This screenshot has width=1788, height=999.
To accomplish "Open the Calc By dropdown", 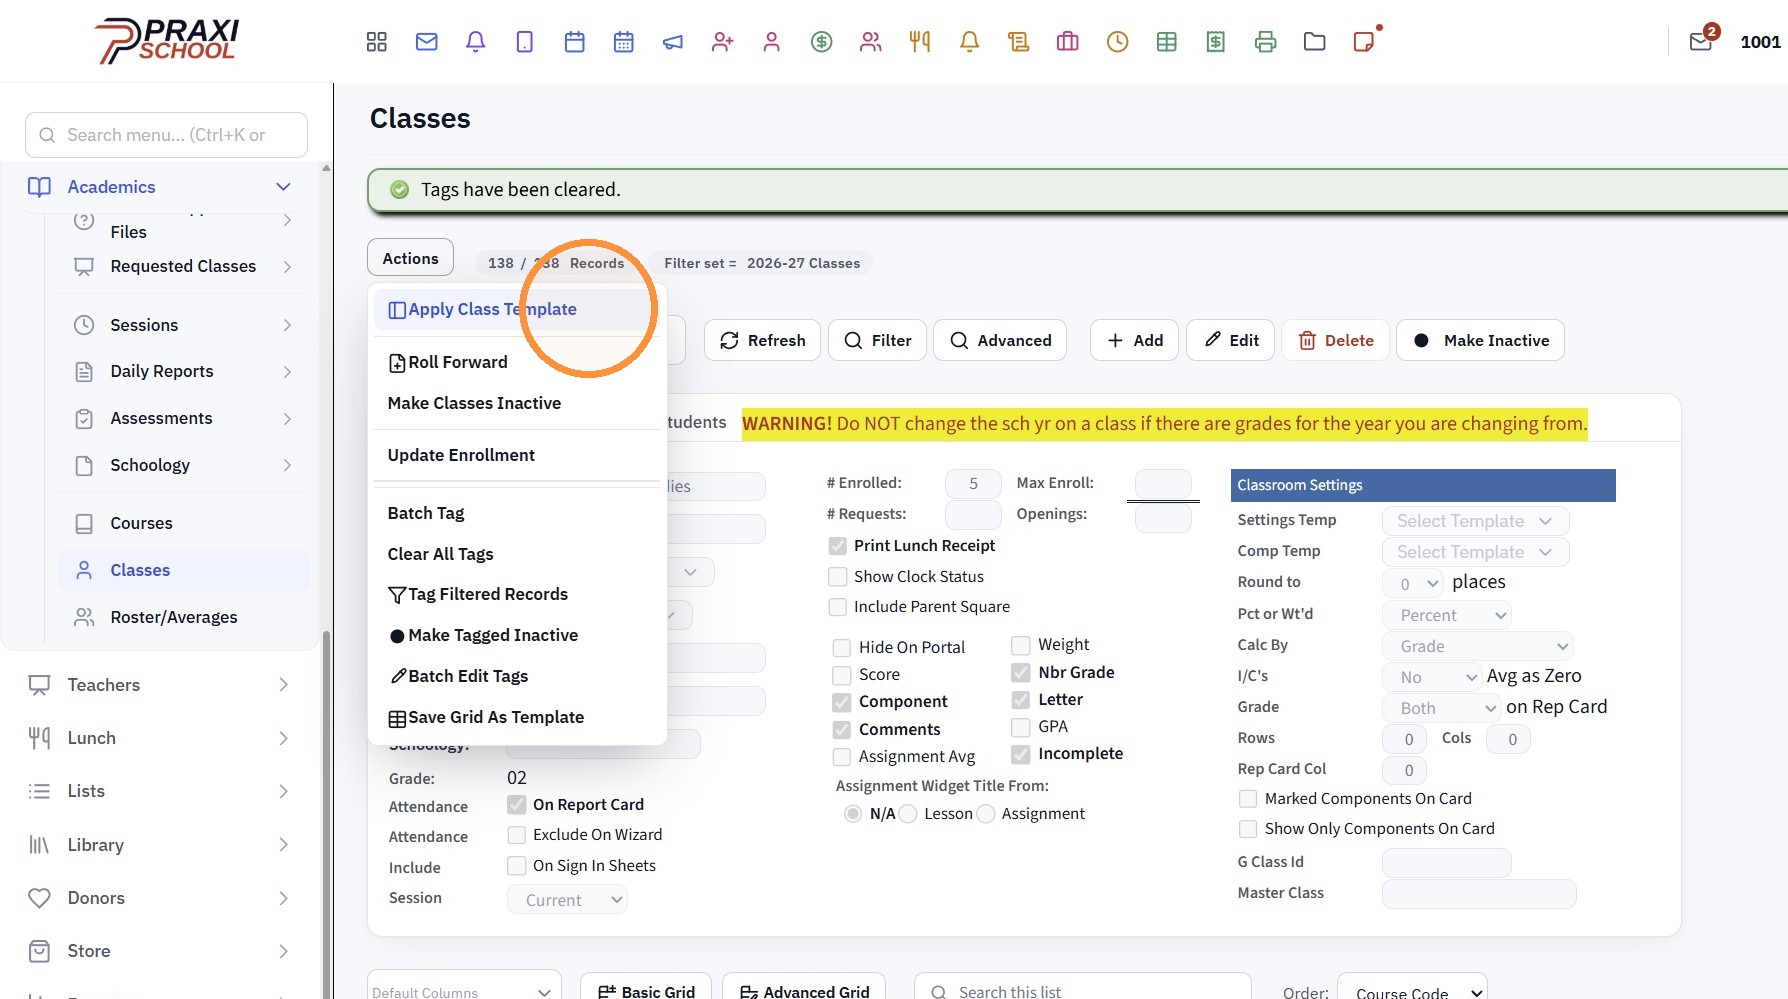I will [1478, 646].
